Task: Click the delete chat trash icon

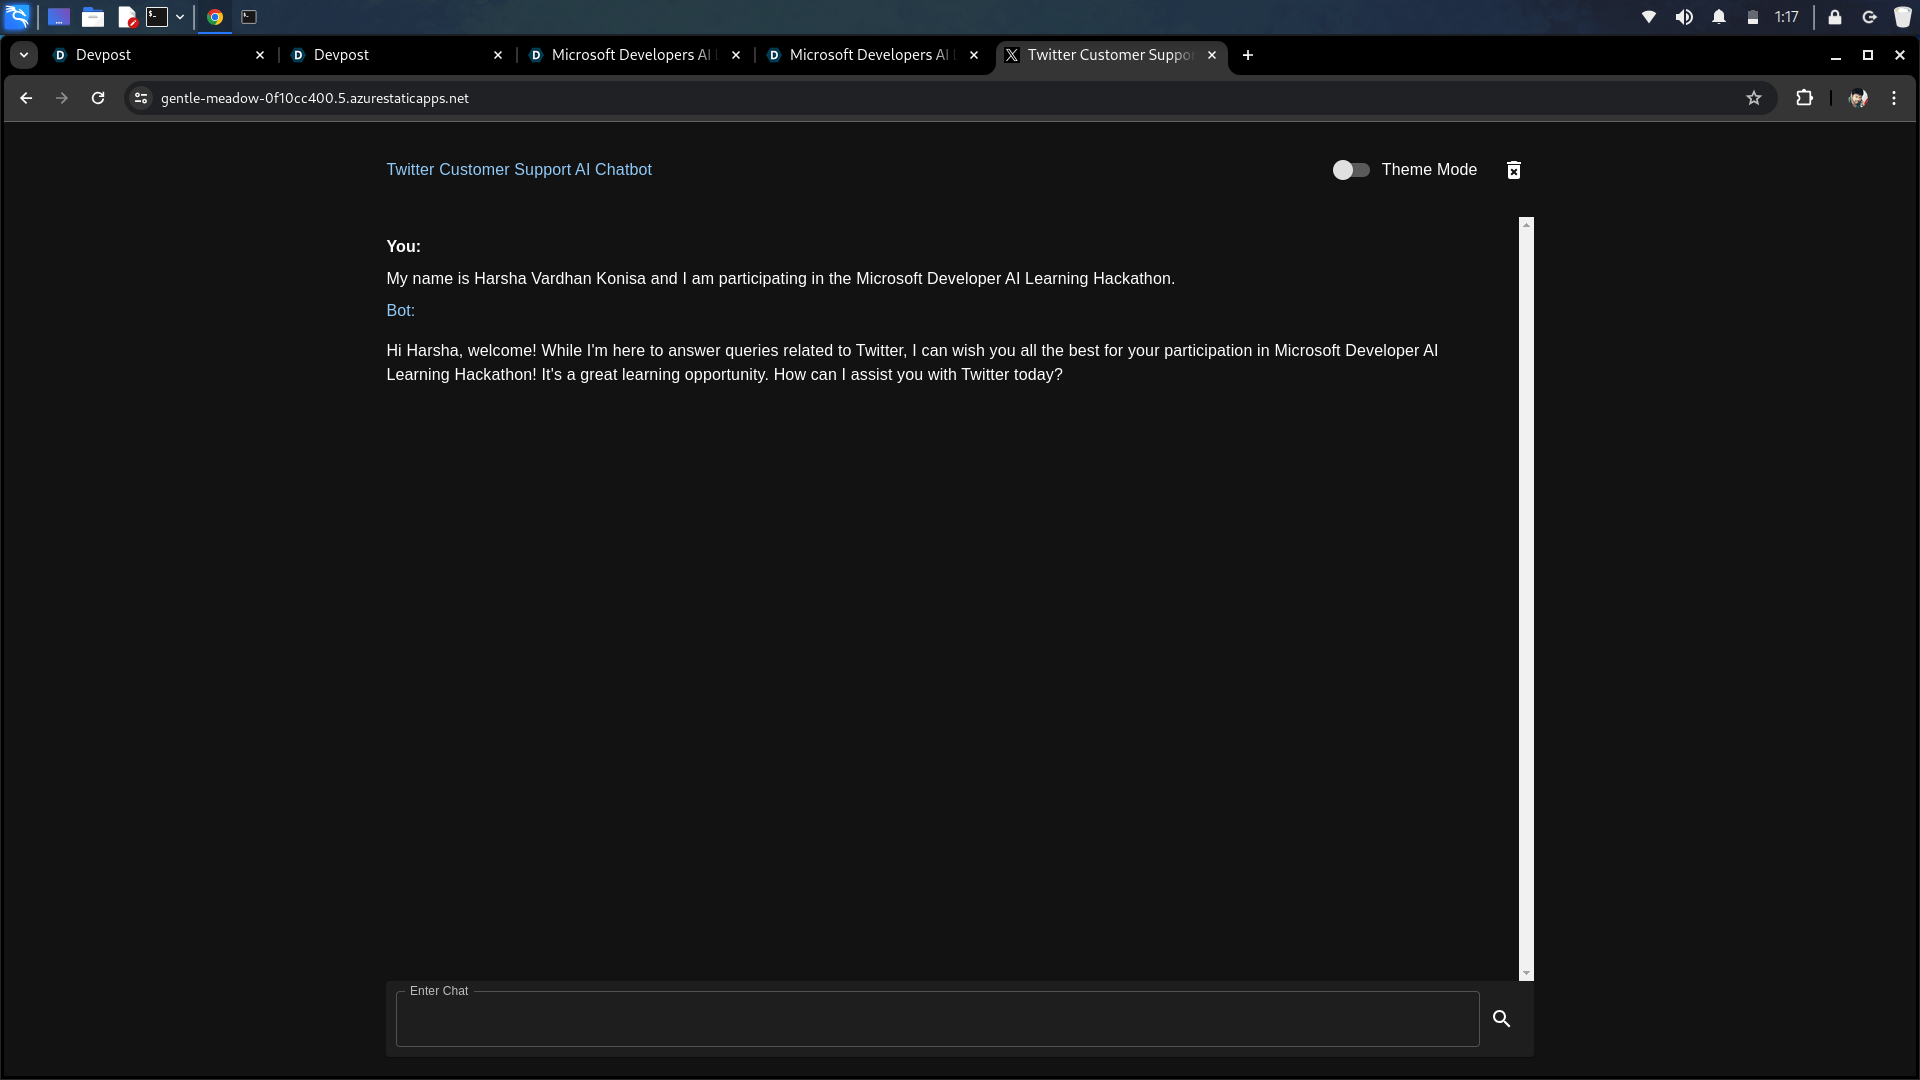Action: [x=1513, y=170]
